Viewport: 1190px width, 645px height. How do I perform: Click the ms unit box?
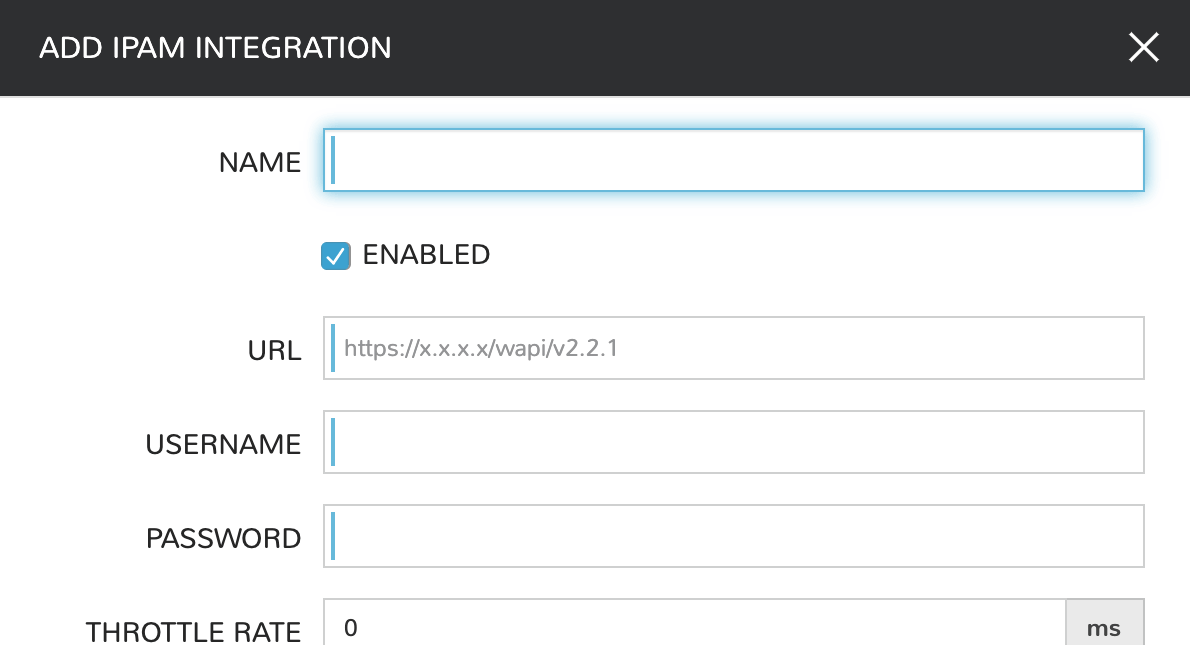(x=1104, y=628)
